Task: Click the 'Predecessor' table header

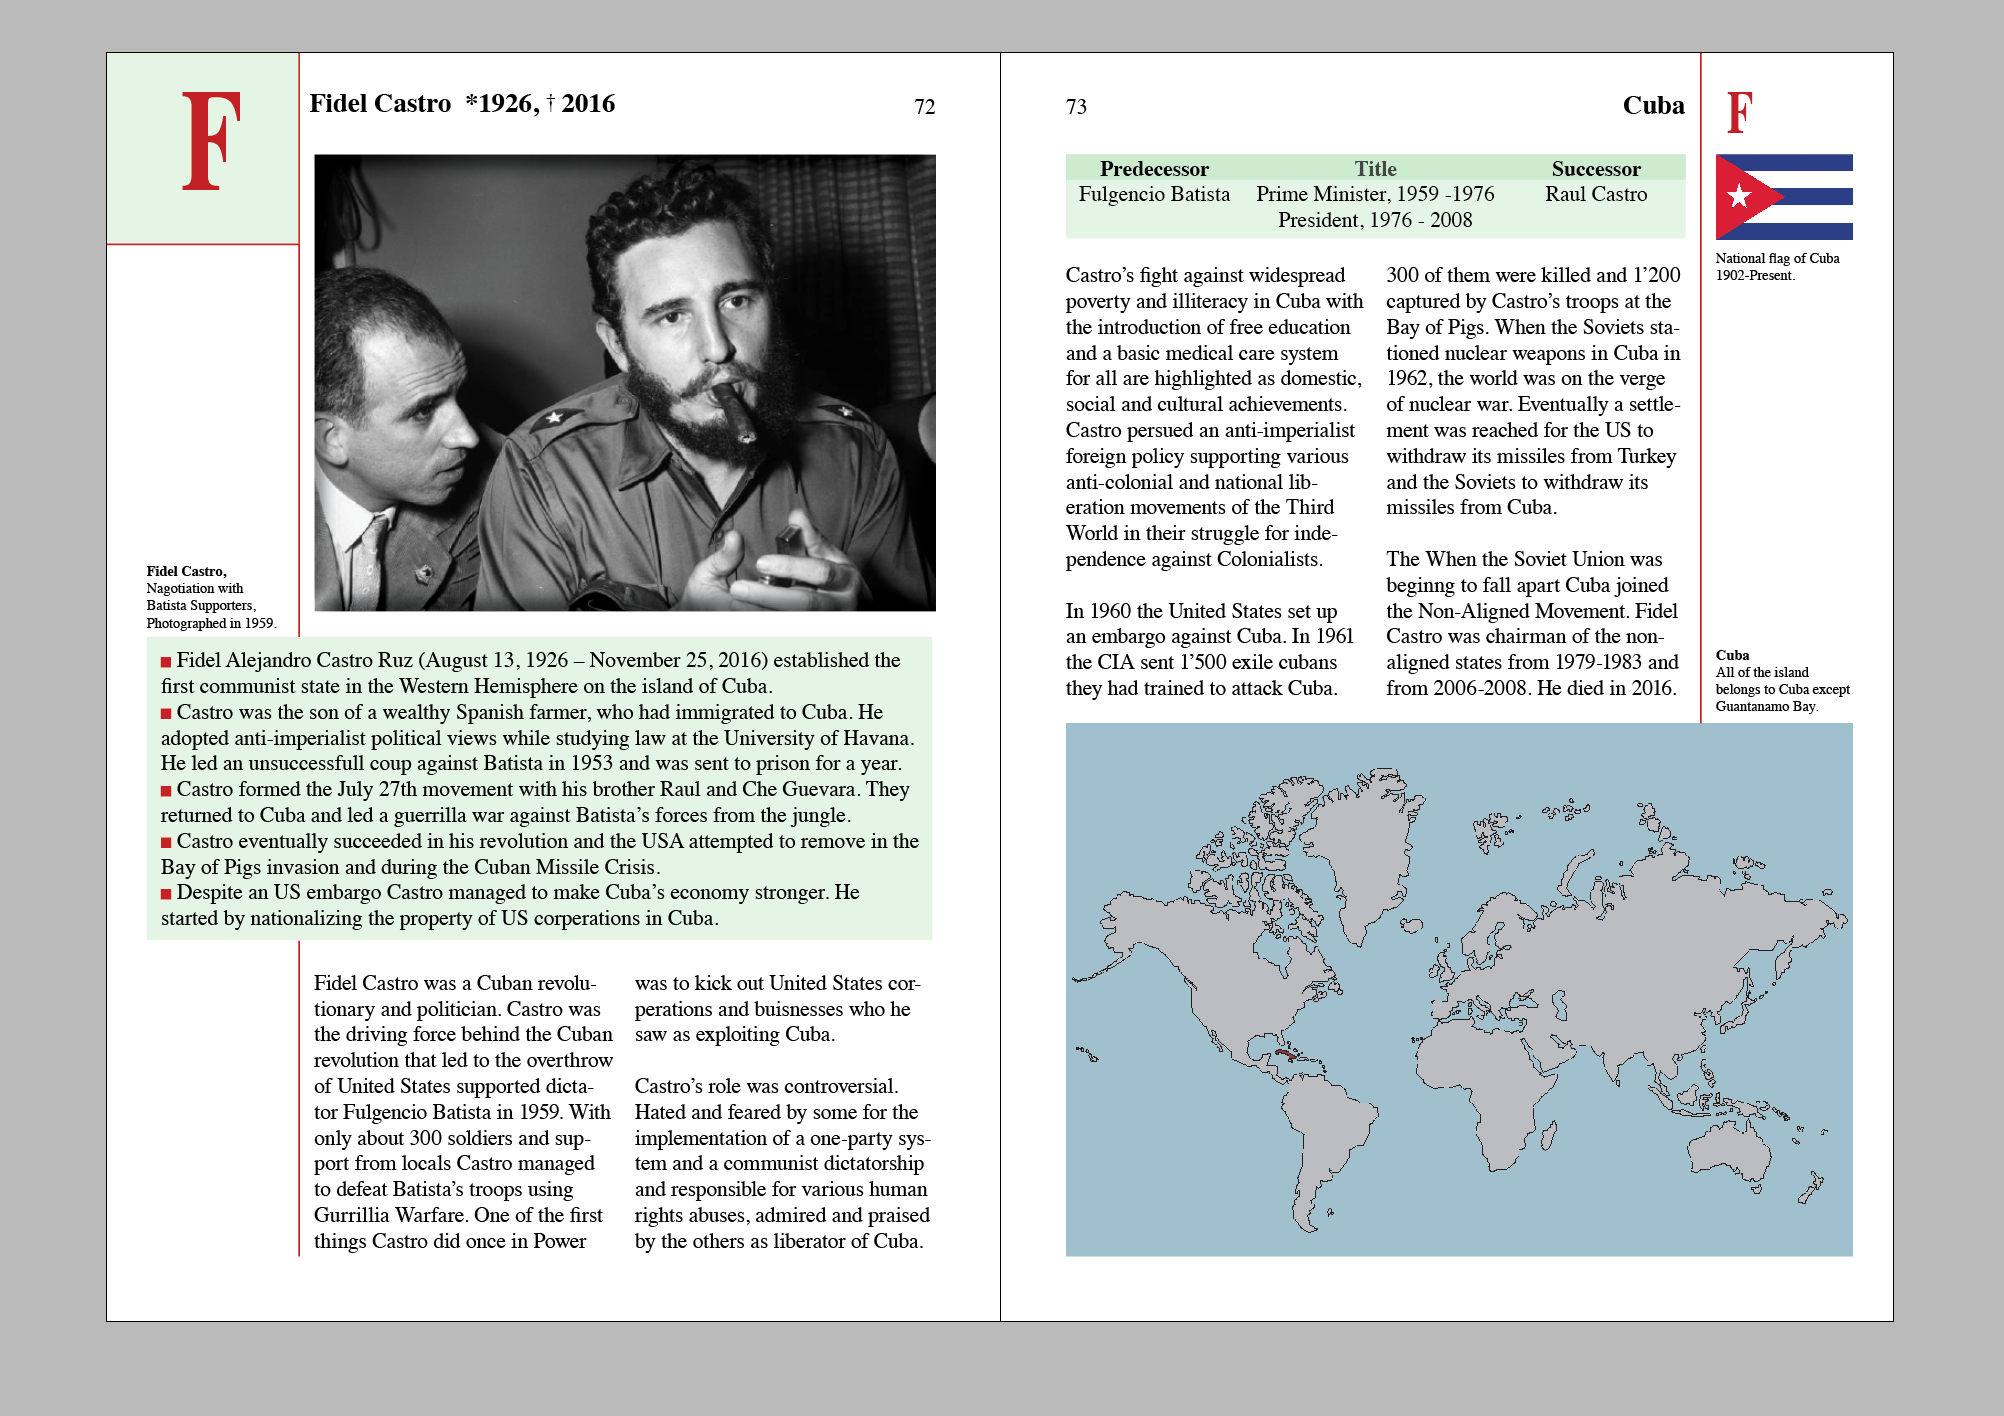Action: click(x=1154, y=169)
